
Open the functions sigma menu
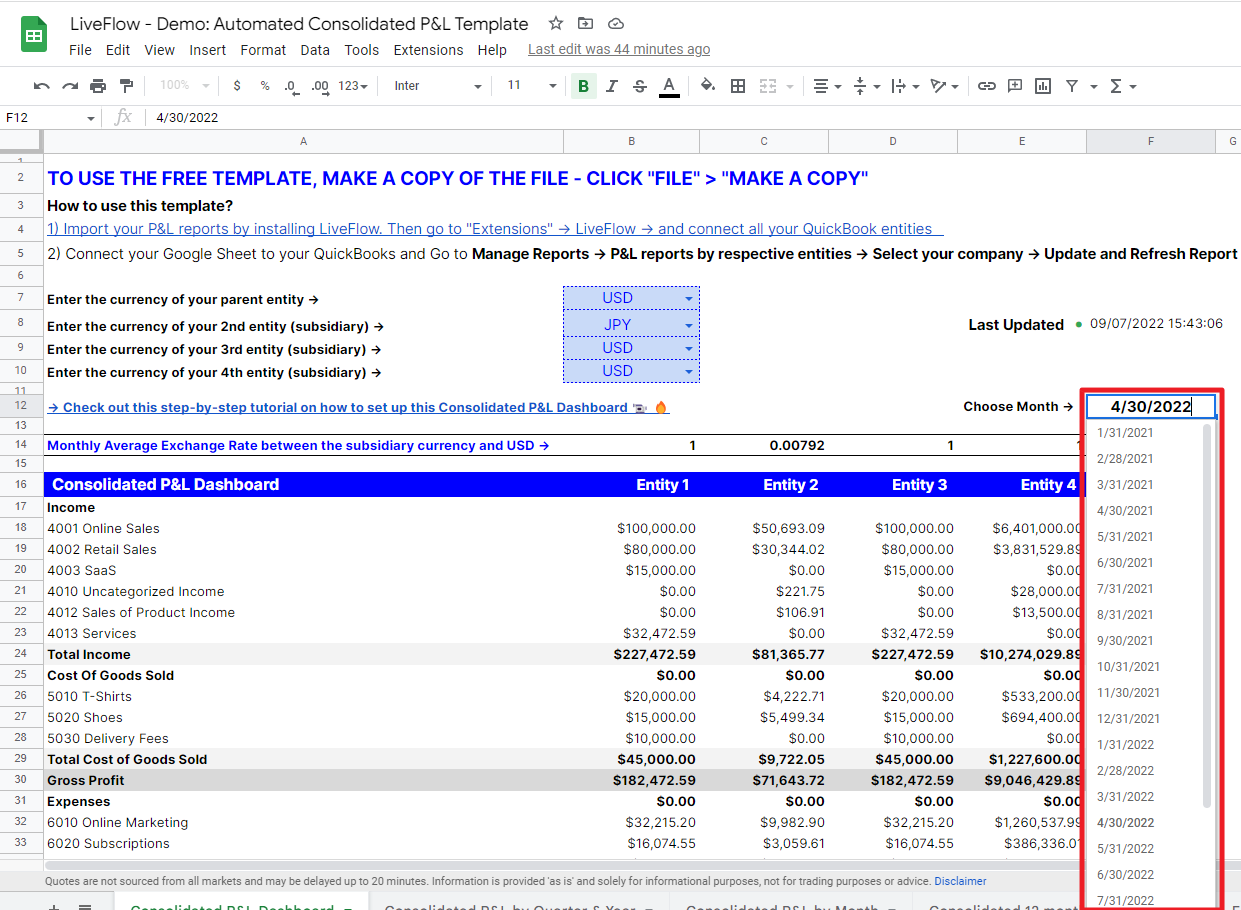(x=1123, y=86)
